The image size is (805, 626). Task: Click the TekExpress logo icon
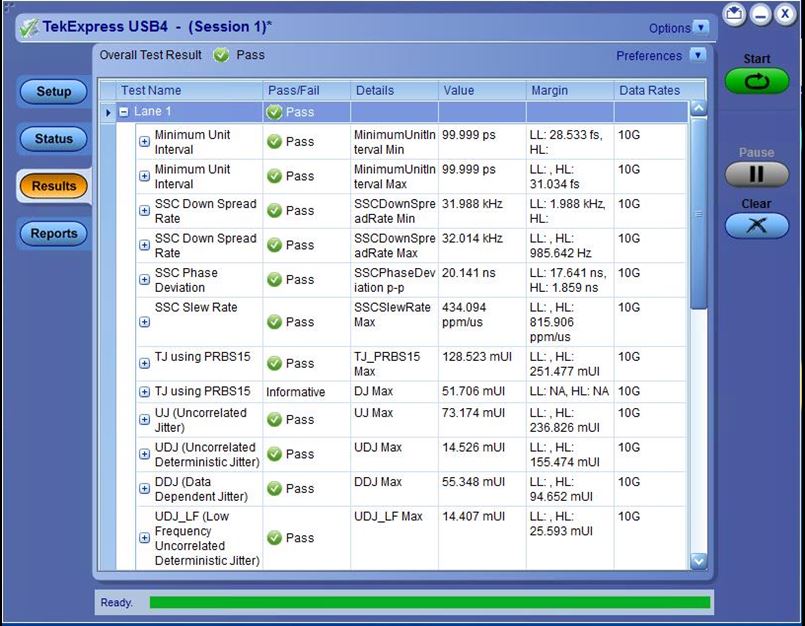[27, 26]
